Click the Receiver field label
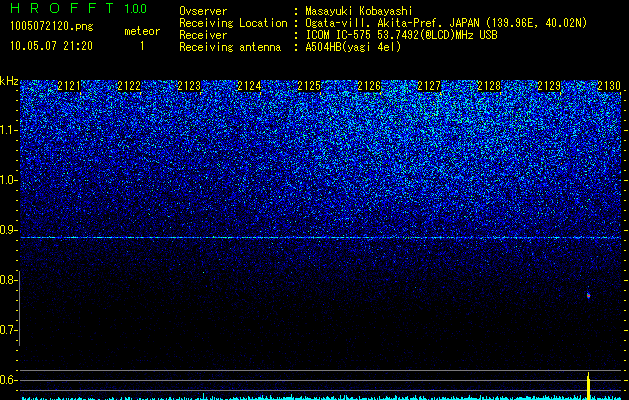629x400 pixels. click(x=203, y=35)
